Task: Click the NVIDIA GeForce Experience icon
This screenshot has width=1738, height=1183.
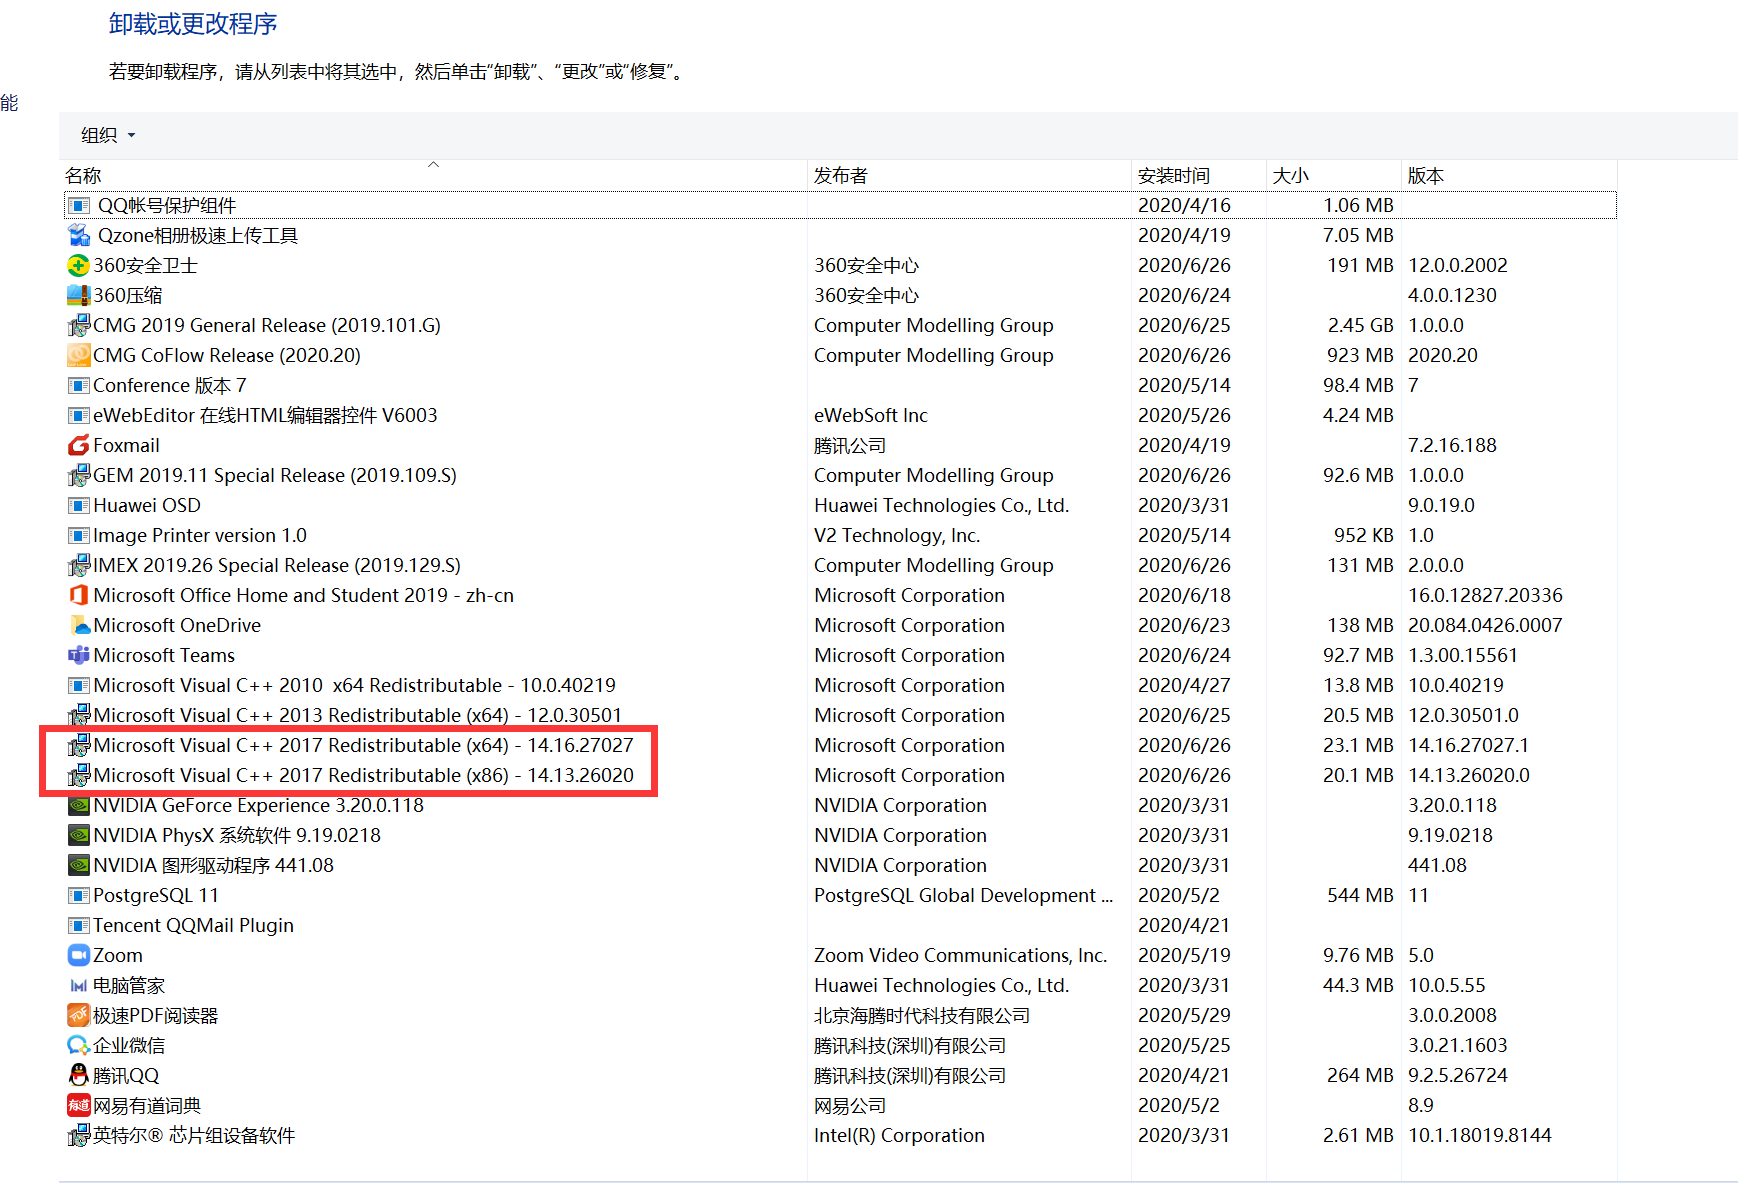Action: [78, 805]
